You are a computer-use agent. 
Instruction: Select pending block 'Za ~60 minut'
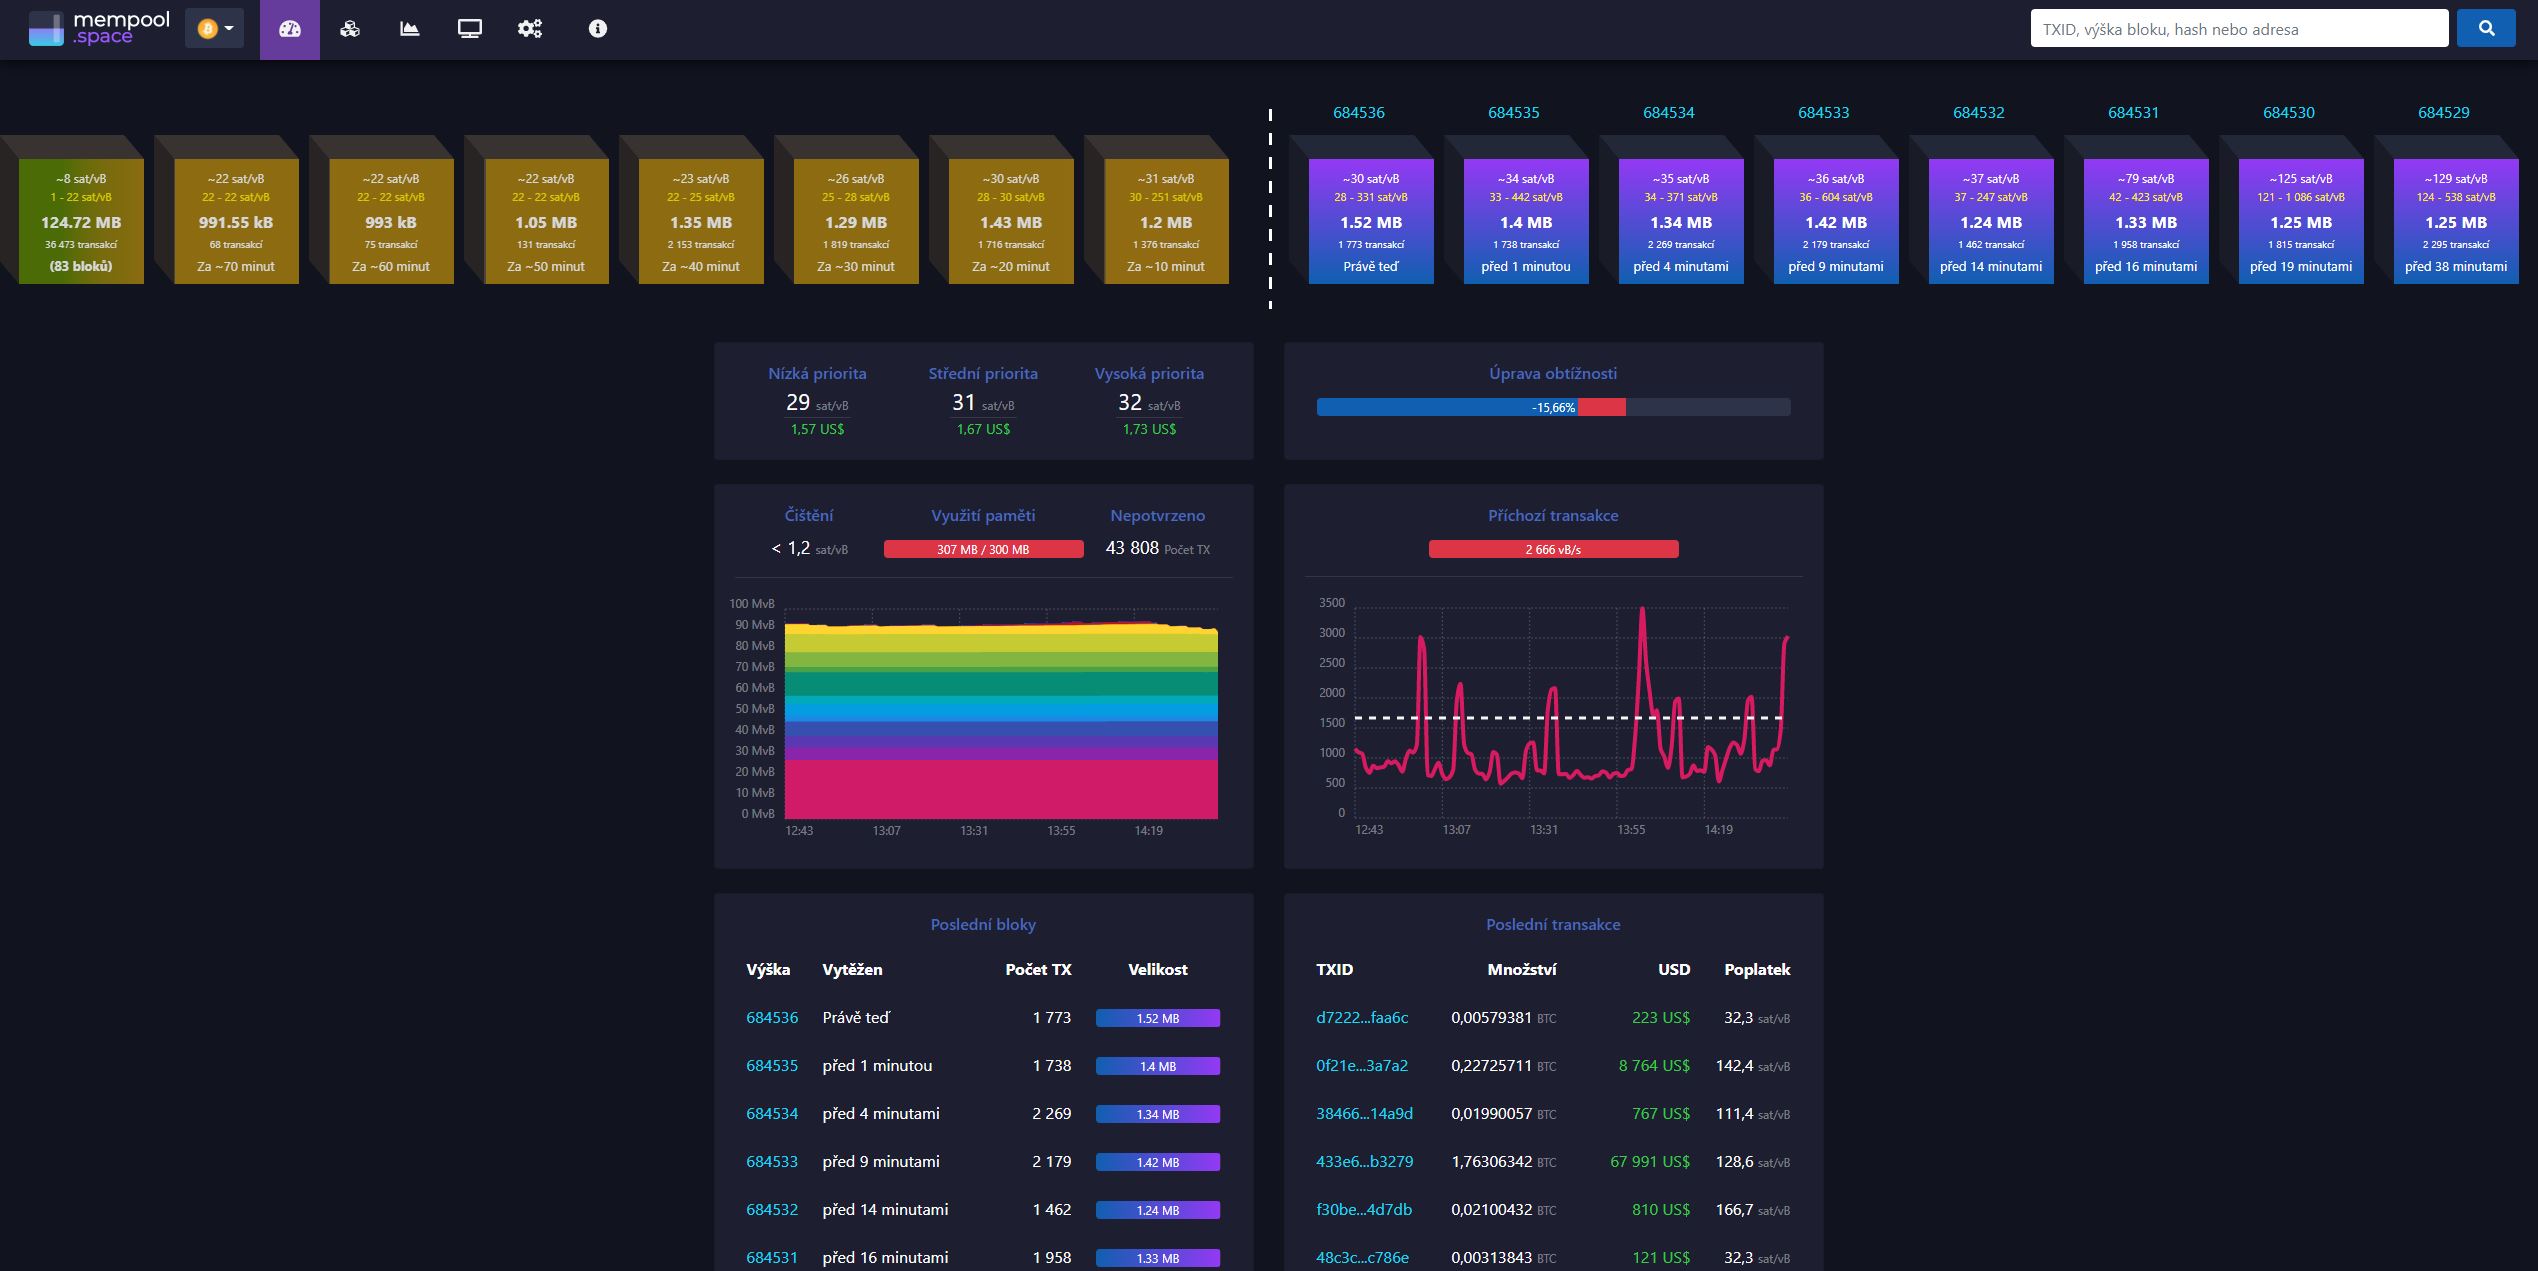(x=391, y=221)
